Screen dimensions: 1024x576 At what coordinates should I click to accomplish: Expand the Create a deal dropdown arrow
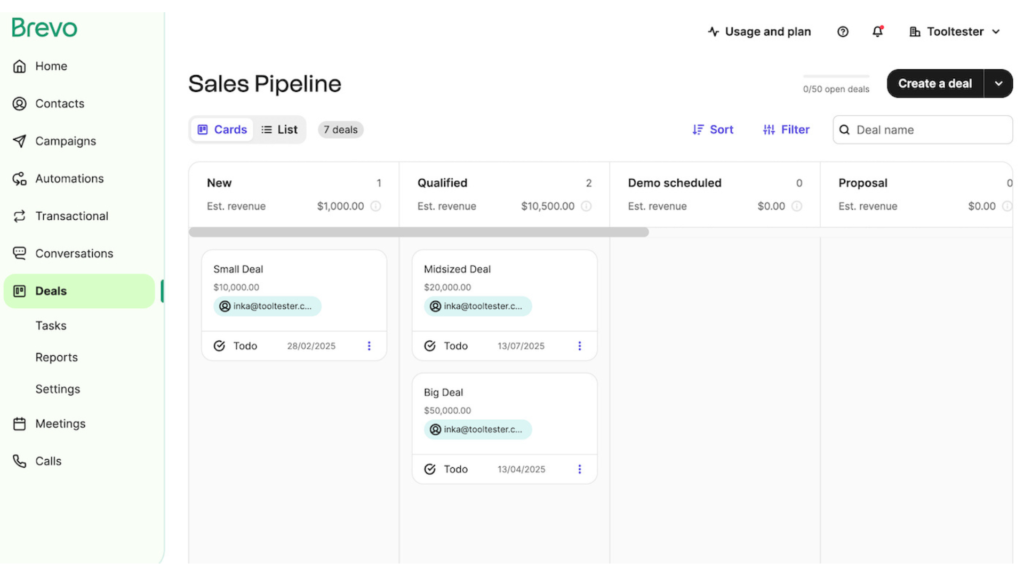click(x=999, y=83)
